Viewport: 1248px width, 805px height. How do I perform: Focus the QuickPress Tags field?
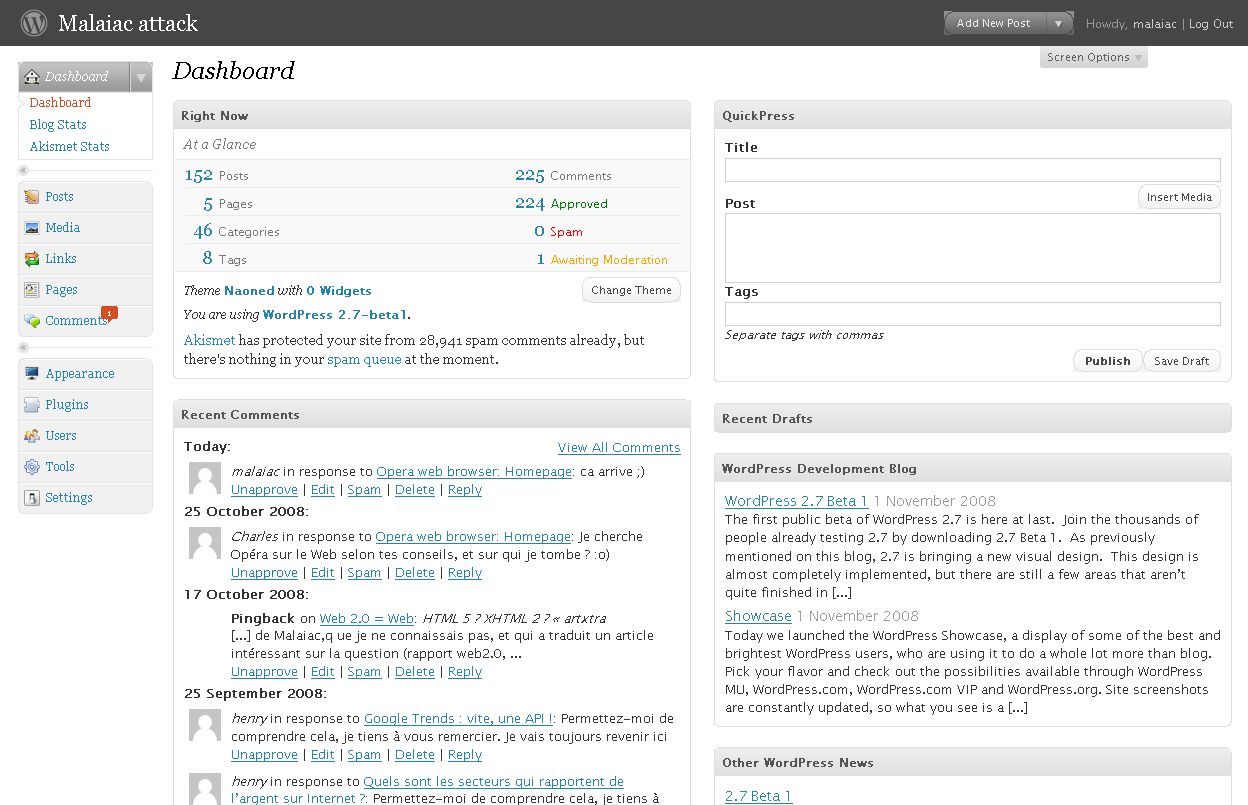click(x=973, y=314)
